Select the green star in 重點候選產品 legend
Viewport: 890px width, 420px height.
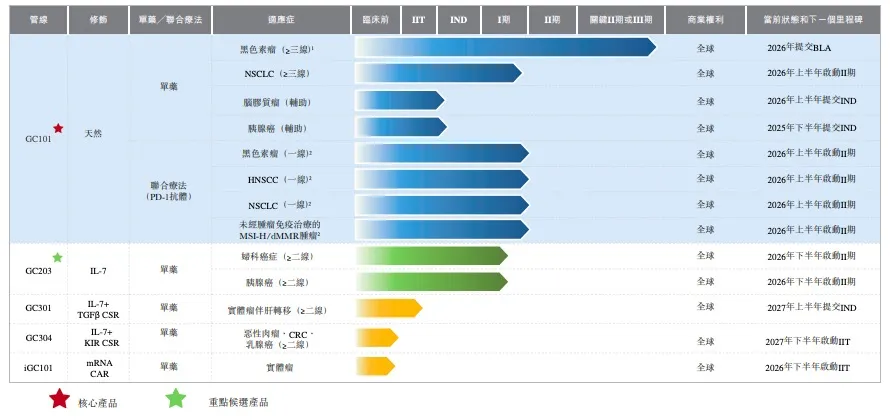tap(176, 399)
